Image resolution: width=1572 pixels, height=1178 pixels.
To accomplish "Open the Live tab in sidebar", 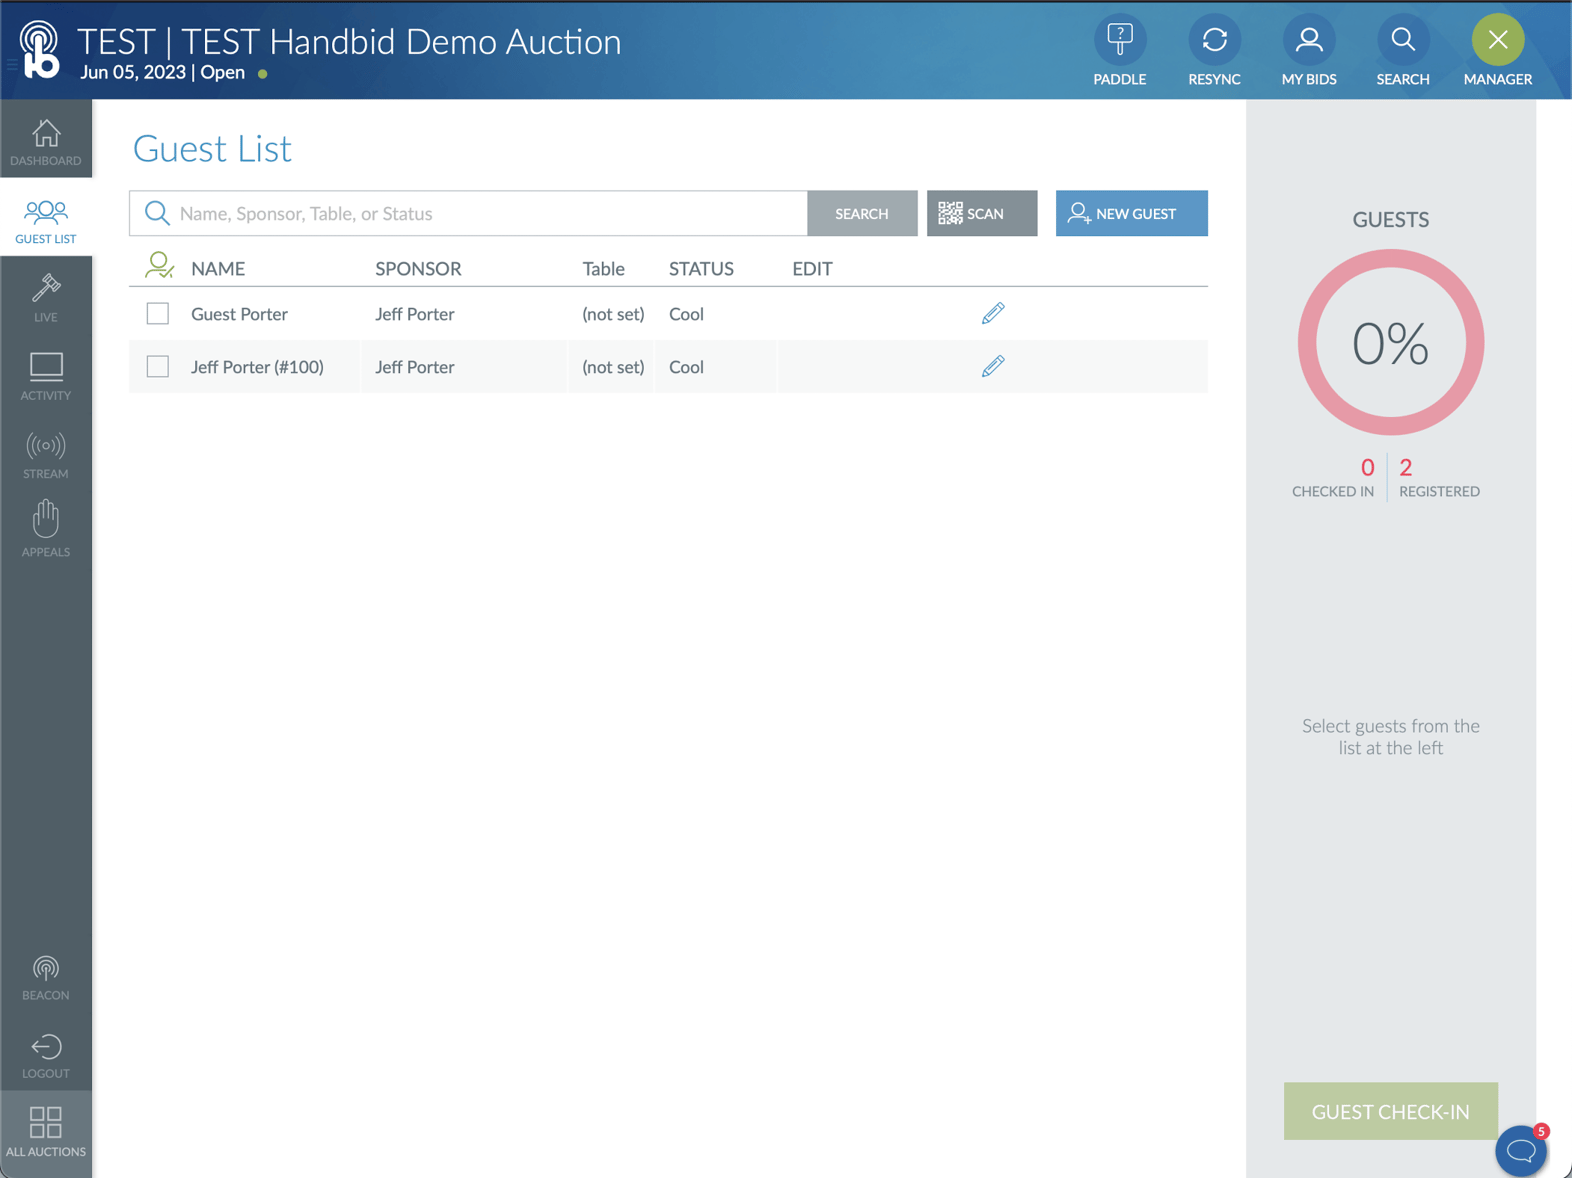I will (46, 298).
